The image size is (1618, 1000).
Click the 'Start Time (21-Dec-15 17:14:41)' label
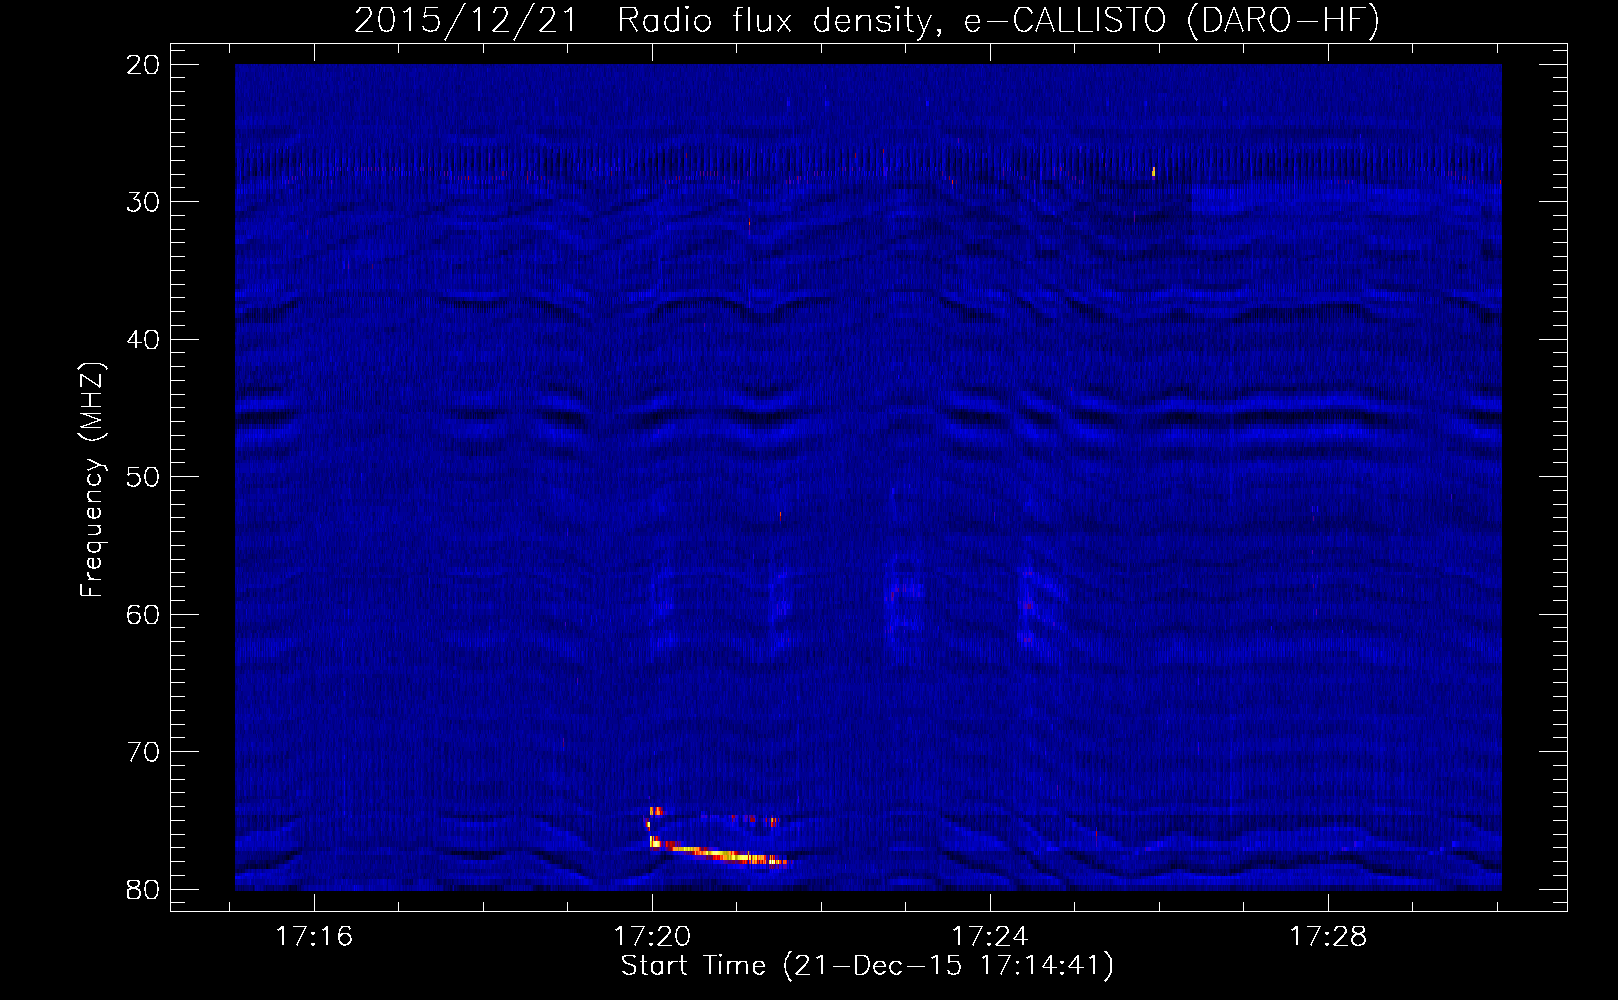[x=867, y=966]
